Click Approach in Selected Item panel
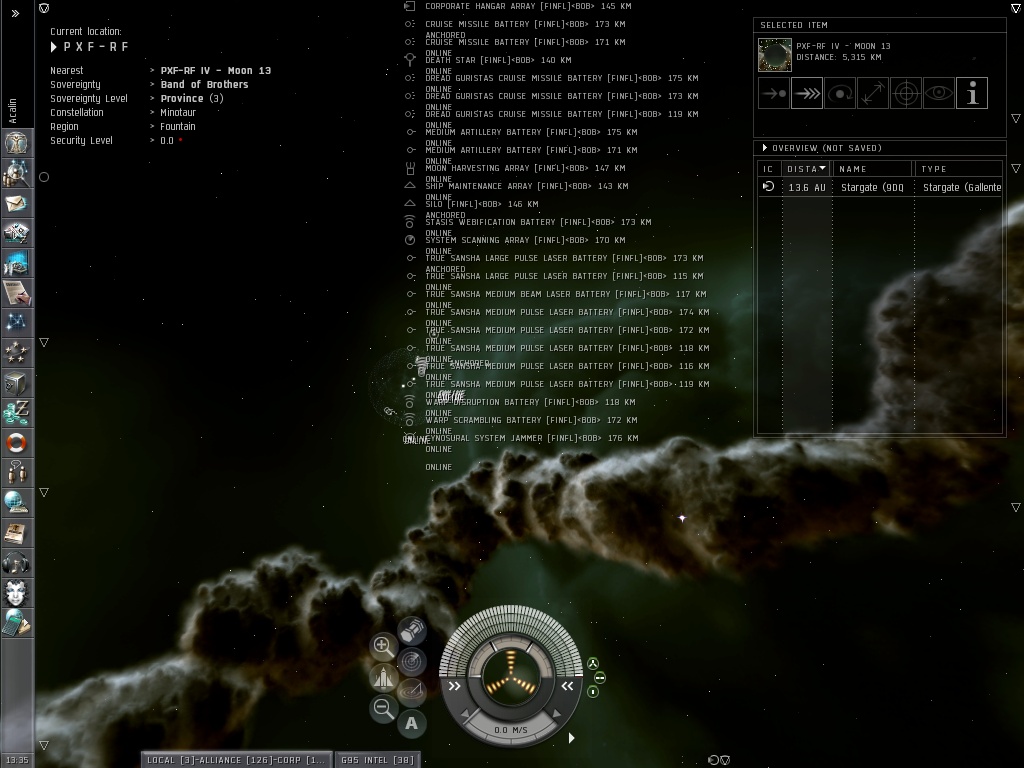Screen dimensions: 1024x768 [774, 93]
